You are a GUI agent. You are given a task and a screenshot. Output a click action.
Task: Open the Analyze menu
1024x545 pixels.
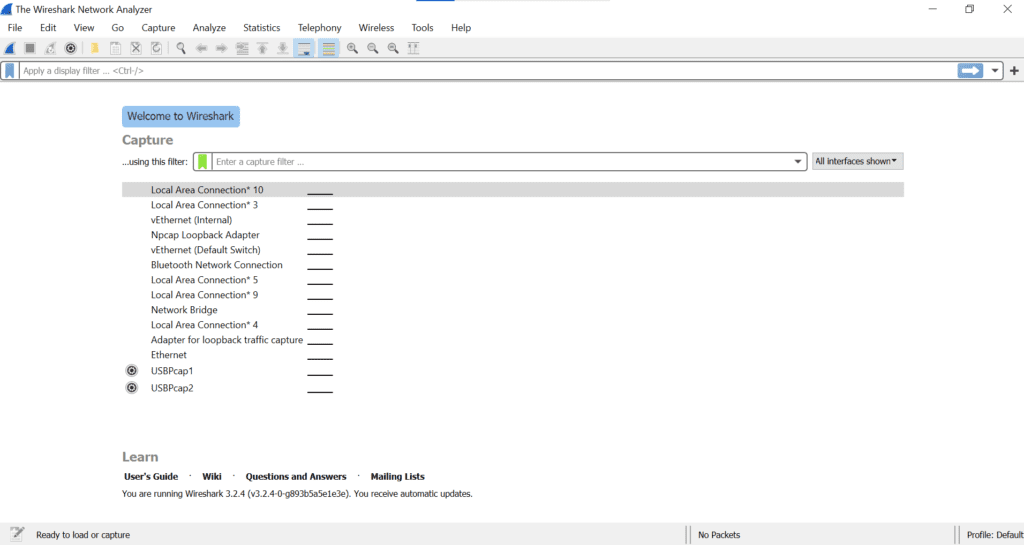point(209,27)
